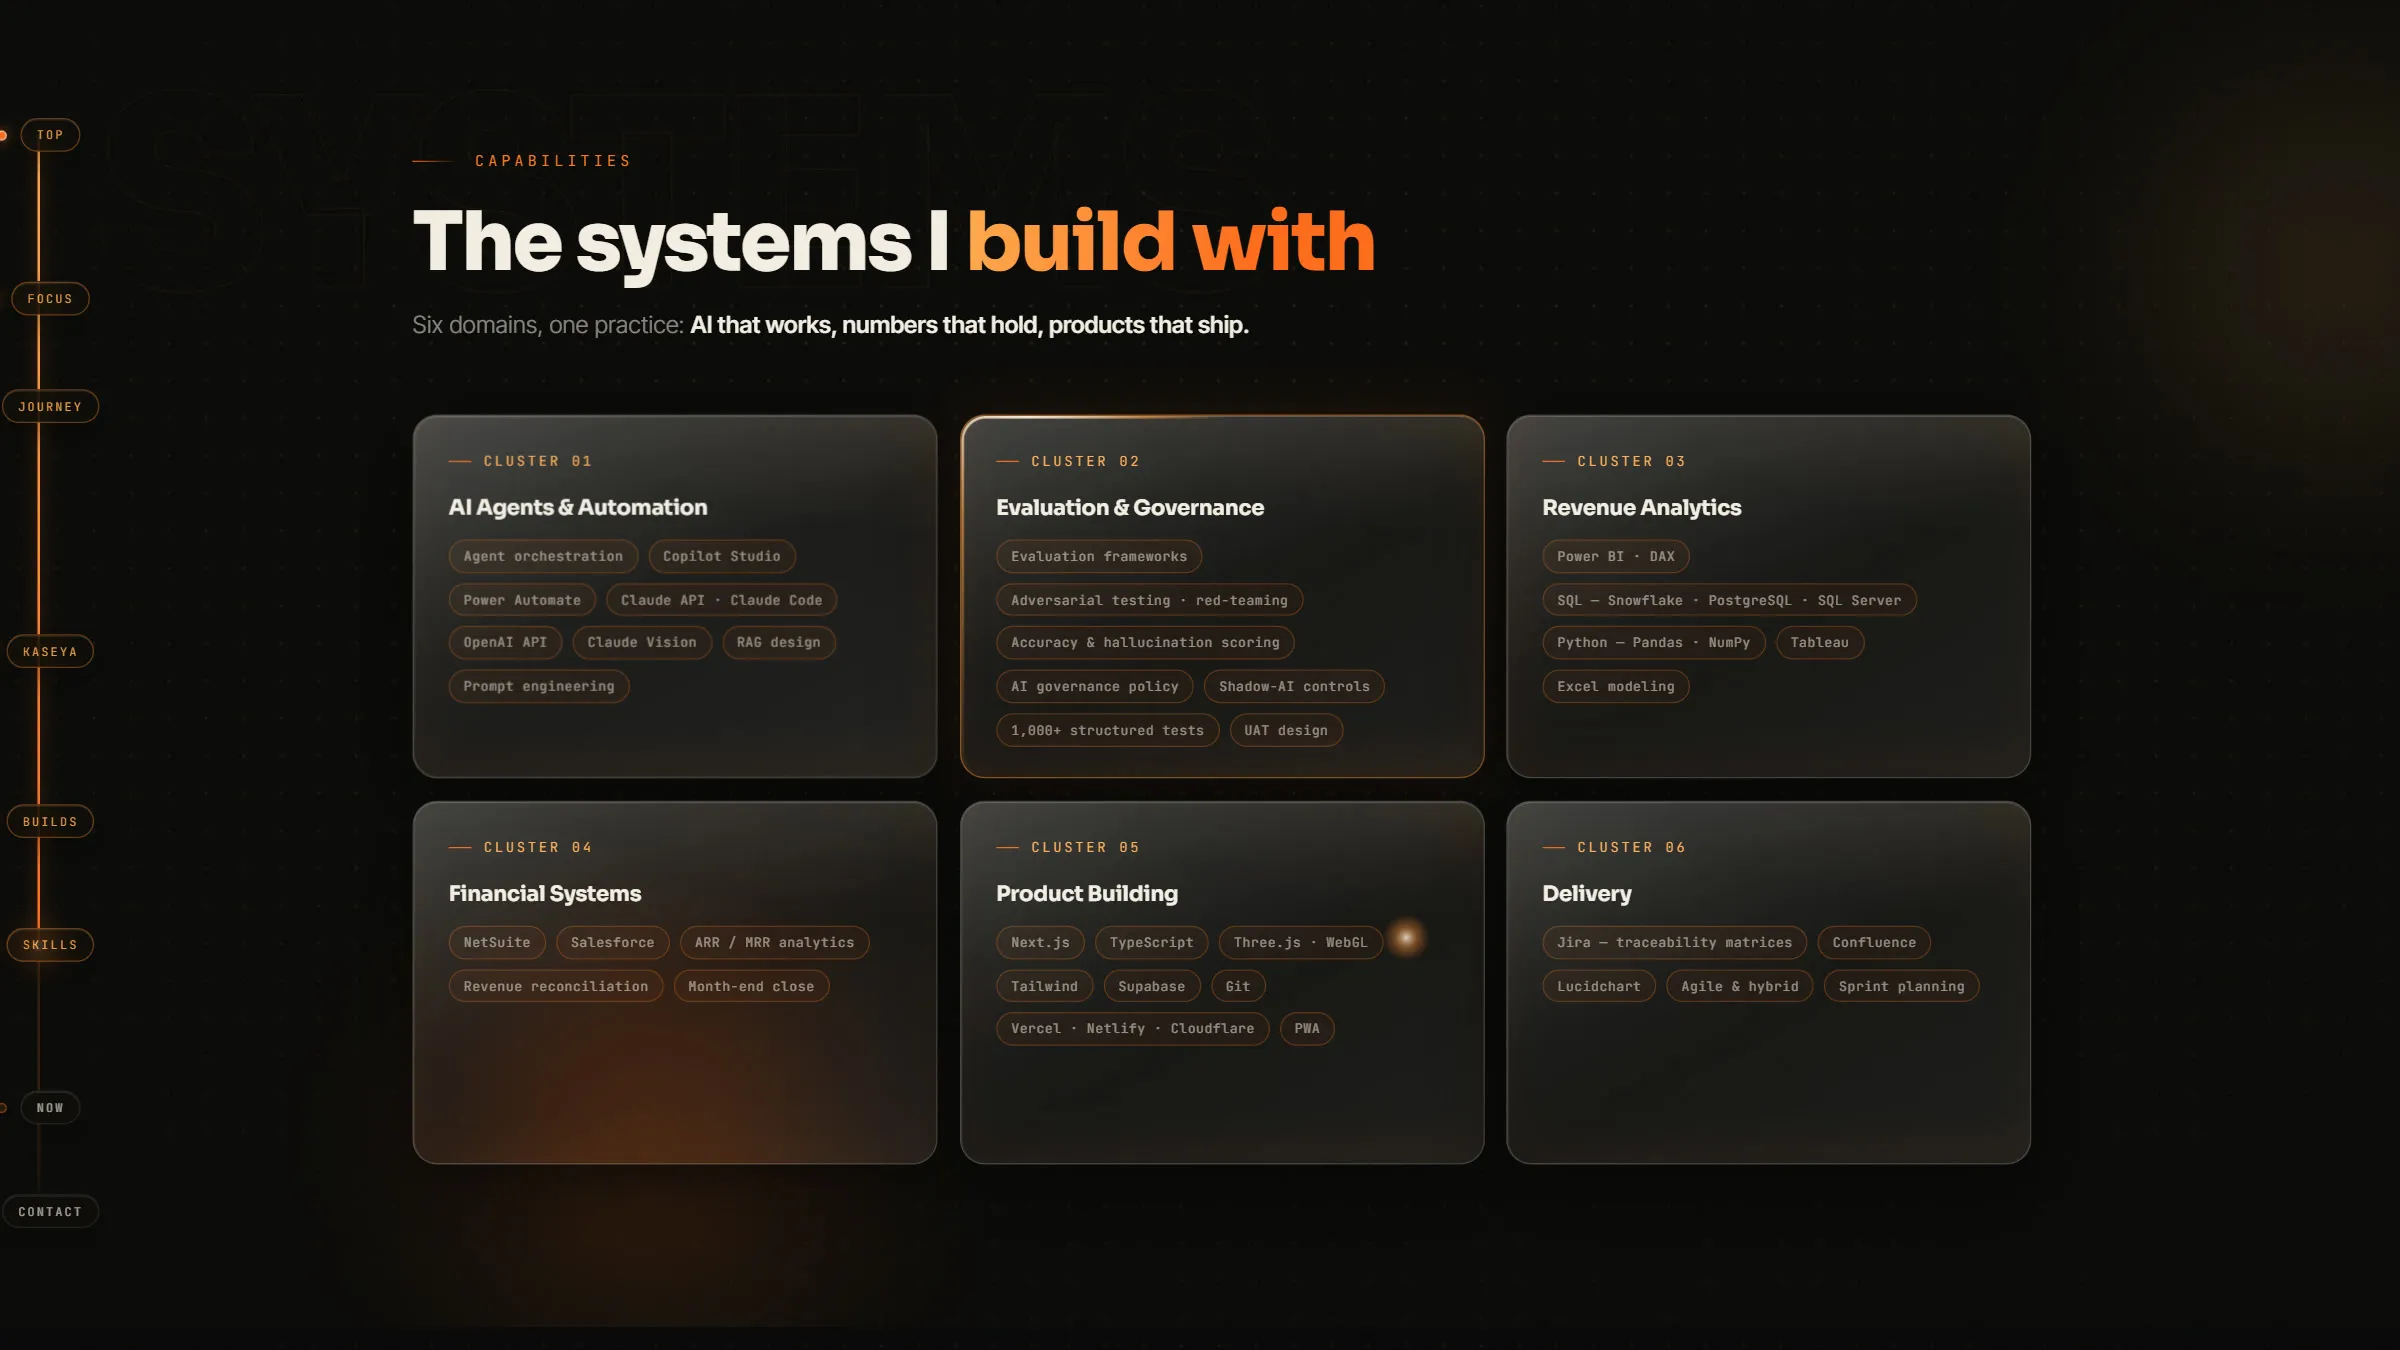
Task: Click the Claude Vision tag
Action: pos(642,643)
